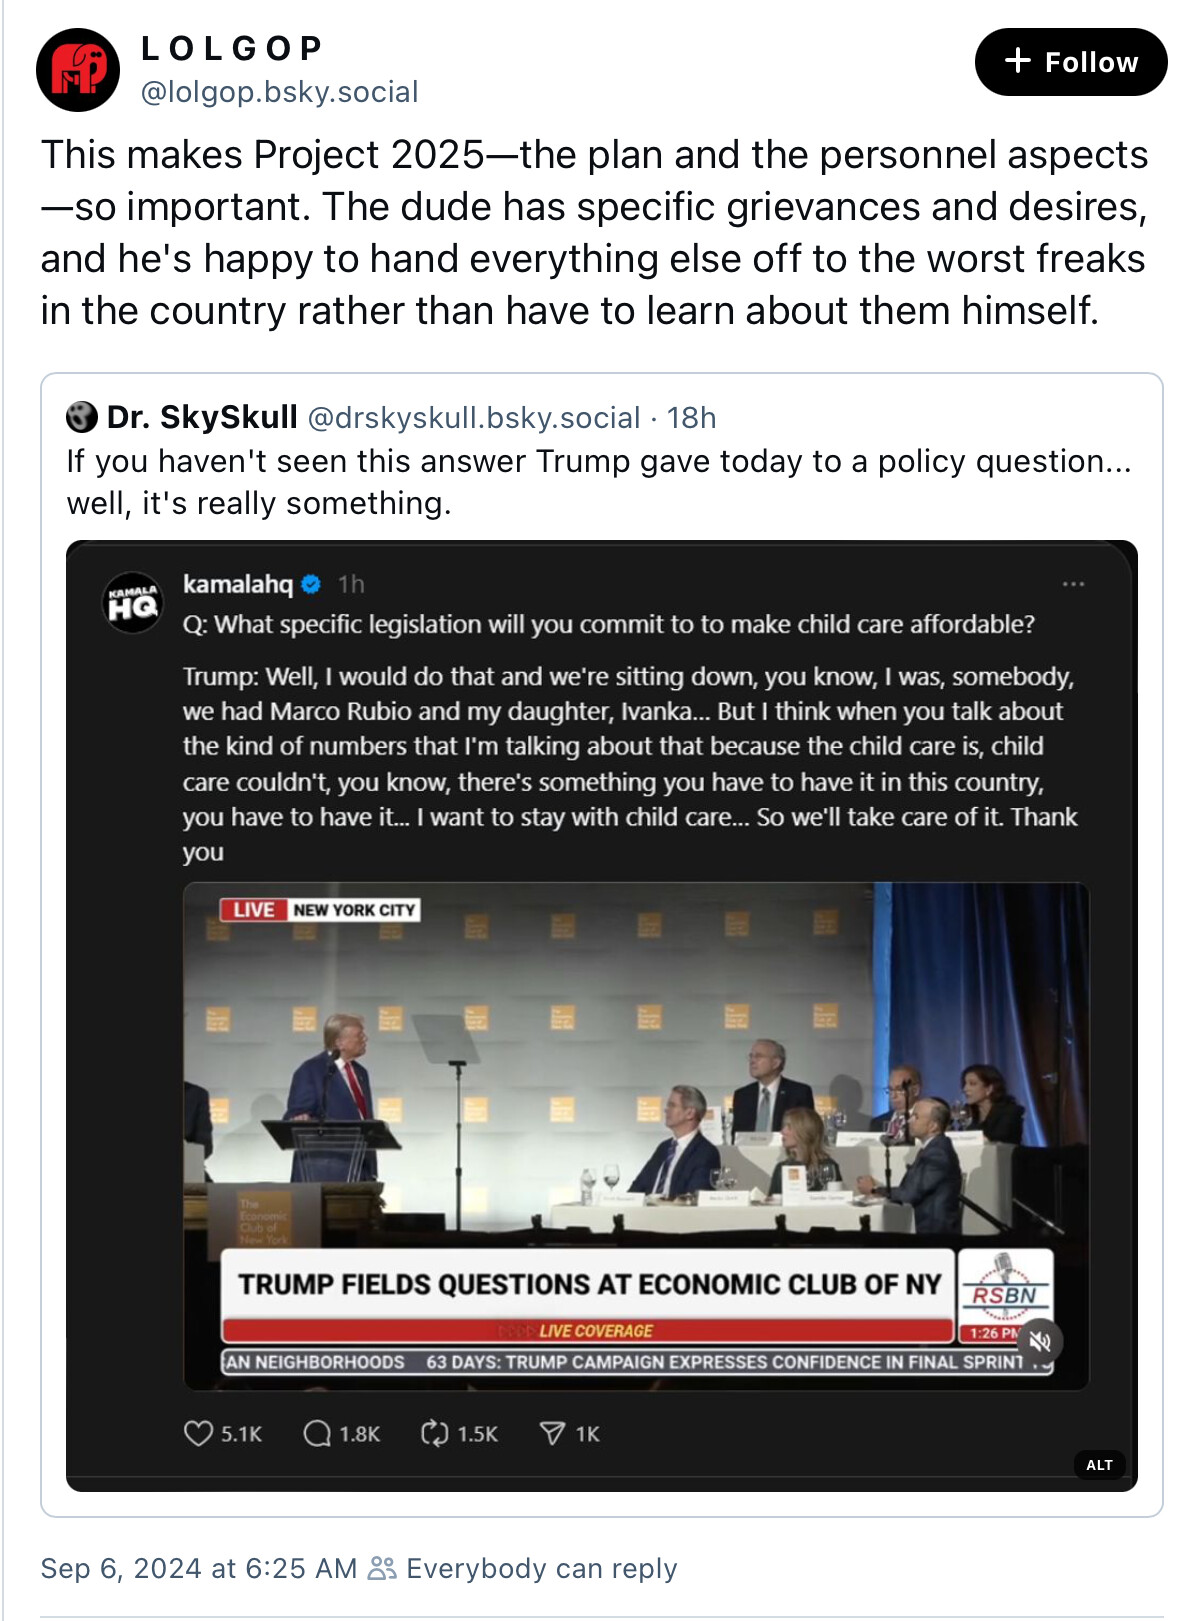Click the heart like icon showing 5.1K
This screenshot has height=1621, width=1190.
pos(198,1433)
